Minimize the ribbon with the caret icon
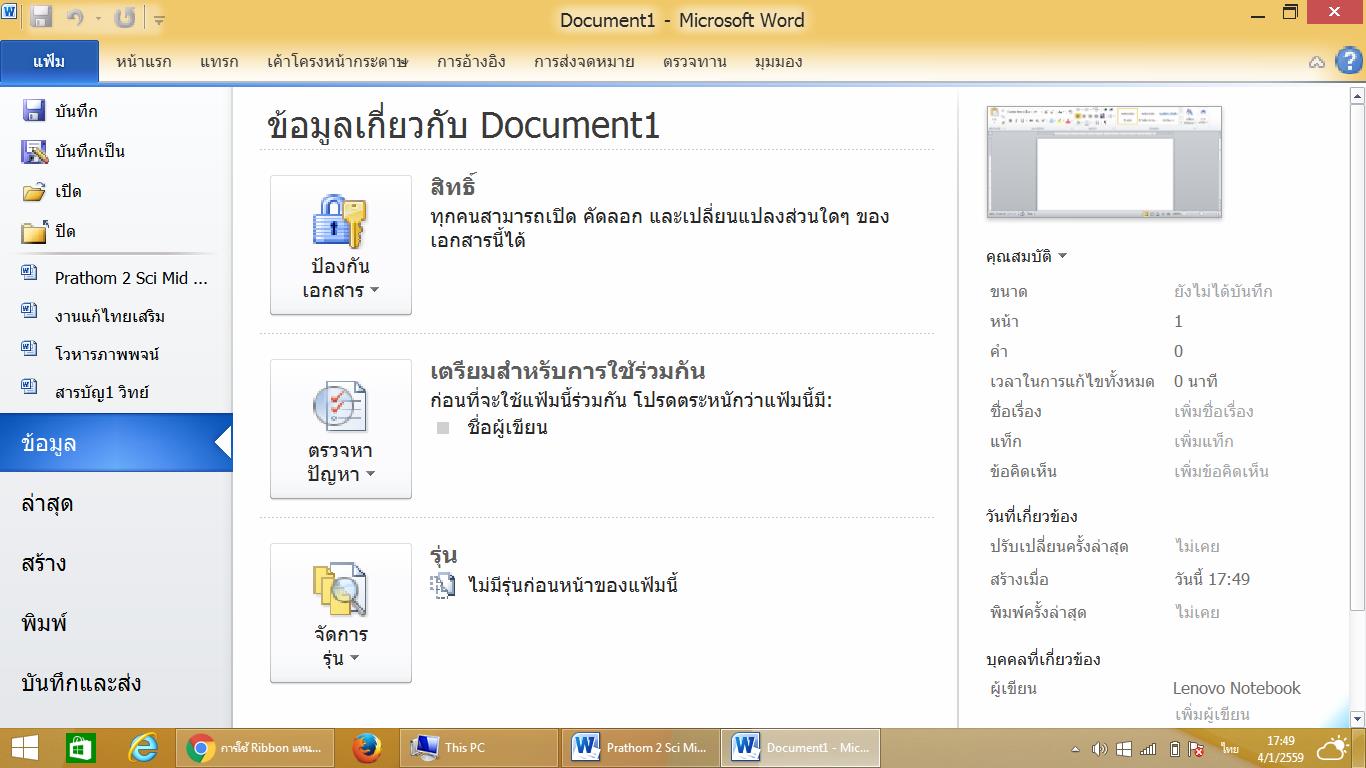This screenshot has width=1366, height=768. [1317, 62]
